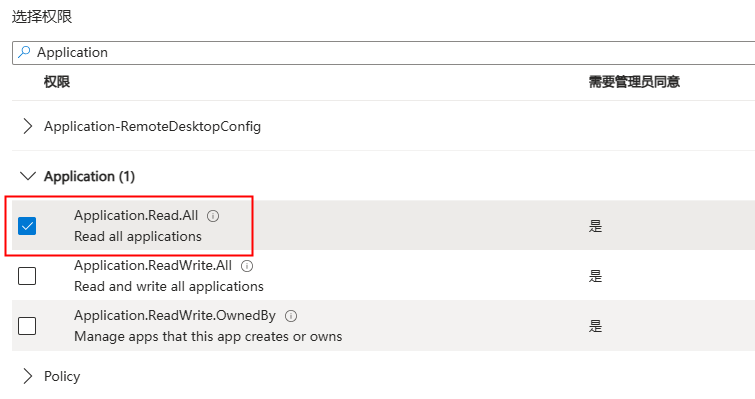The width and height of the screenshot is (755, 399).
Task: Click the 权限 column header
Action: [57, 82]
